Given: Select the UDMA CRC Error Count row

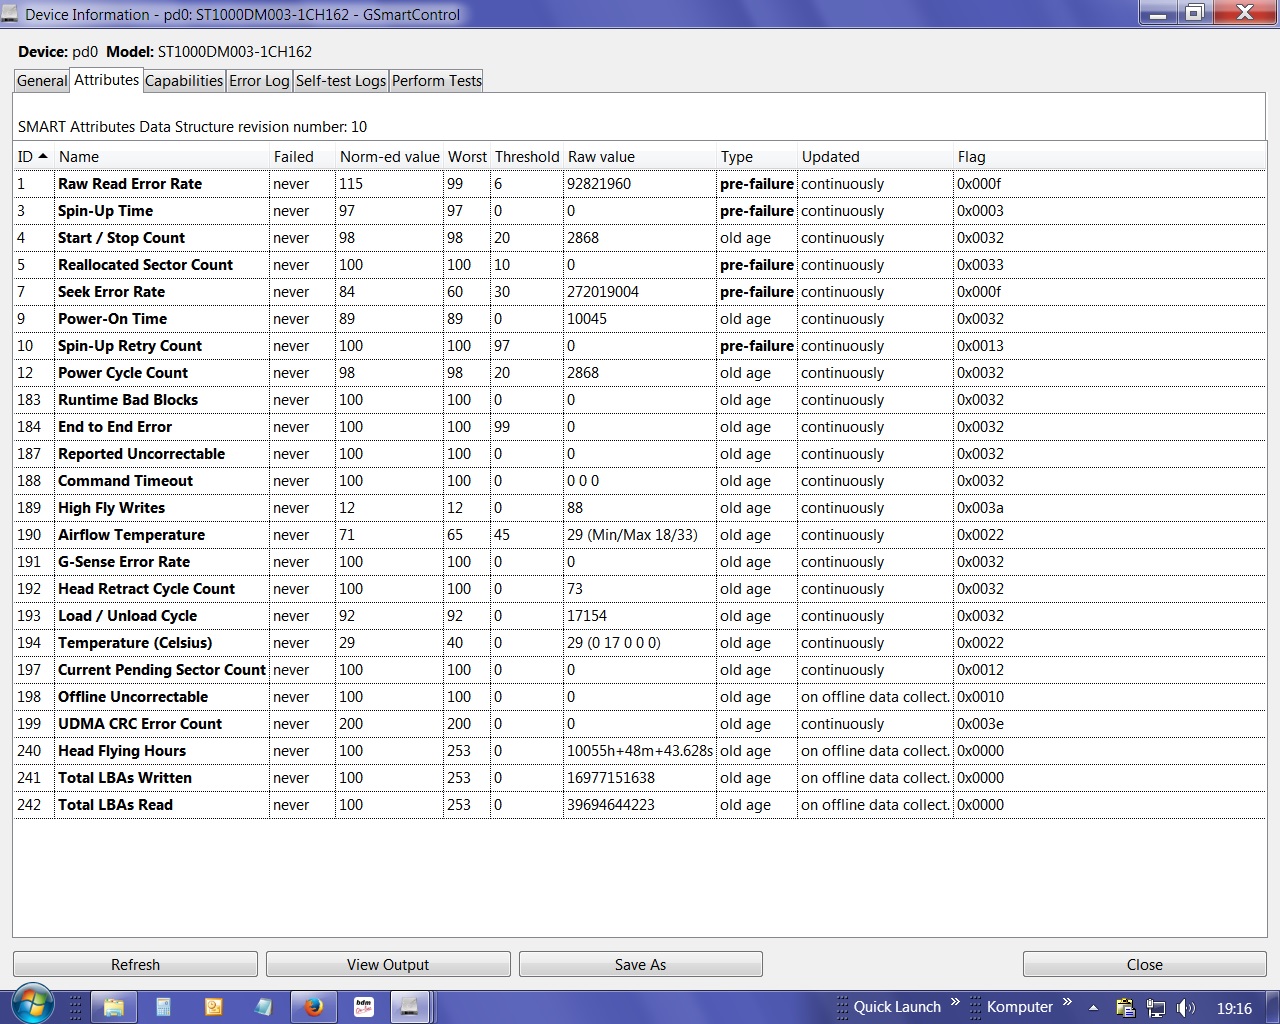Looking at the screenshot, I should (x=640, y=724).
